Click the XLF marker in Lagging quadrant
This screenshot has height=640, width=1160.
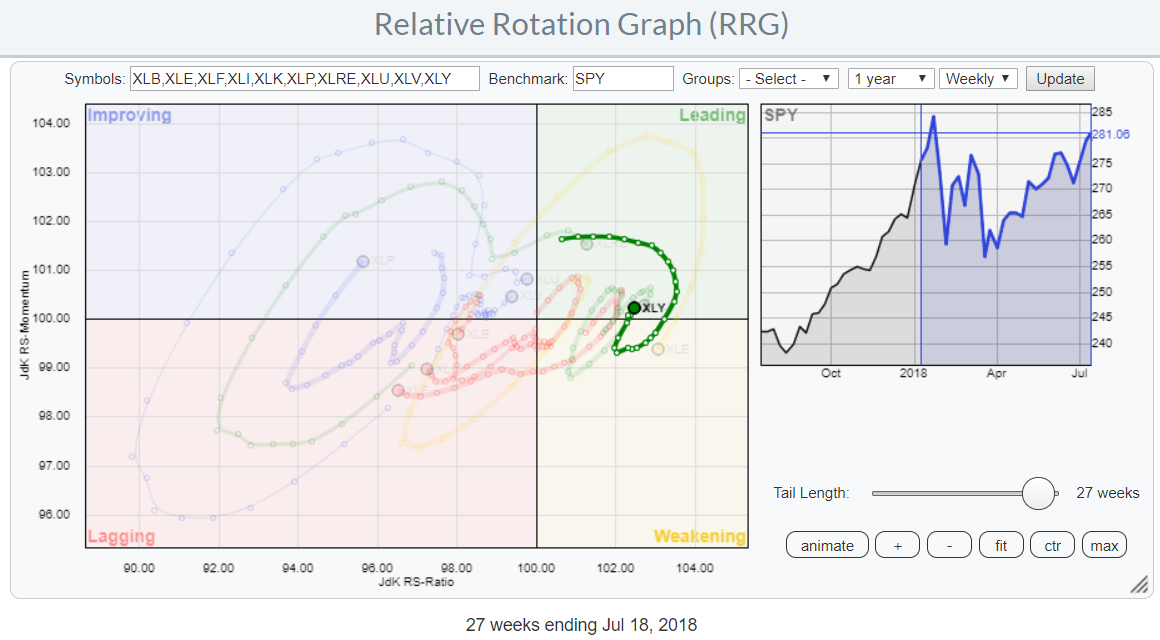coord(398,390)
